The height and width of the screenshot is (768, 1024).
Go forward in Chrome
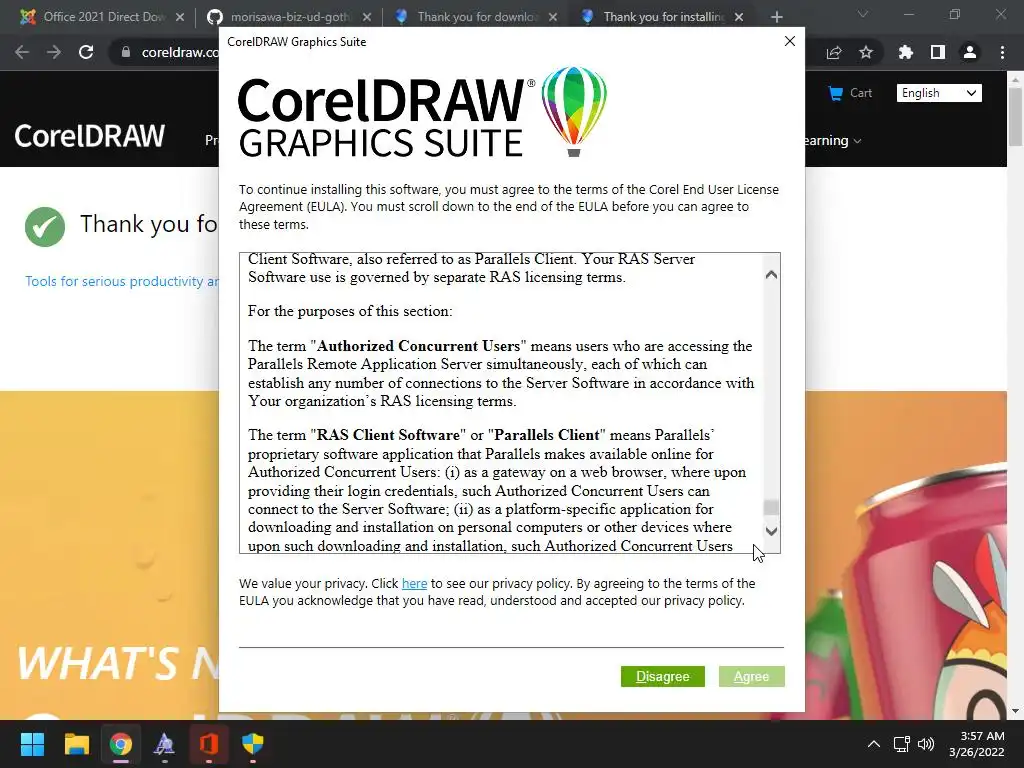(x=54, y=52)
